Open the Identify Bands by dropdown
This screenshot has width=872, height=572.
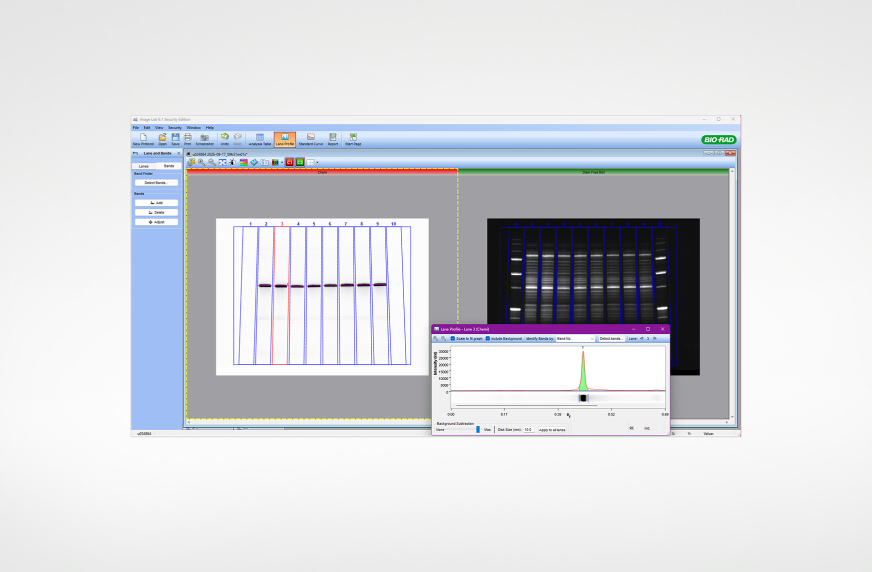pyautogui.click(x=576, y=339)
